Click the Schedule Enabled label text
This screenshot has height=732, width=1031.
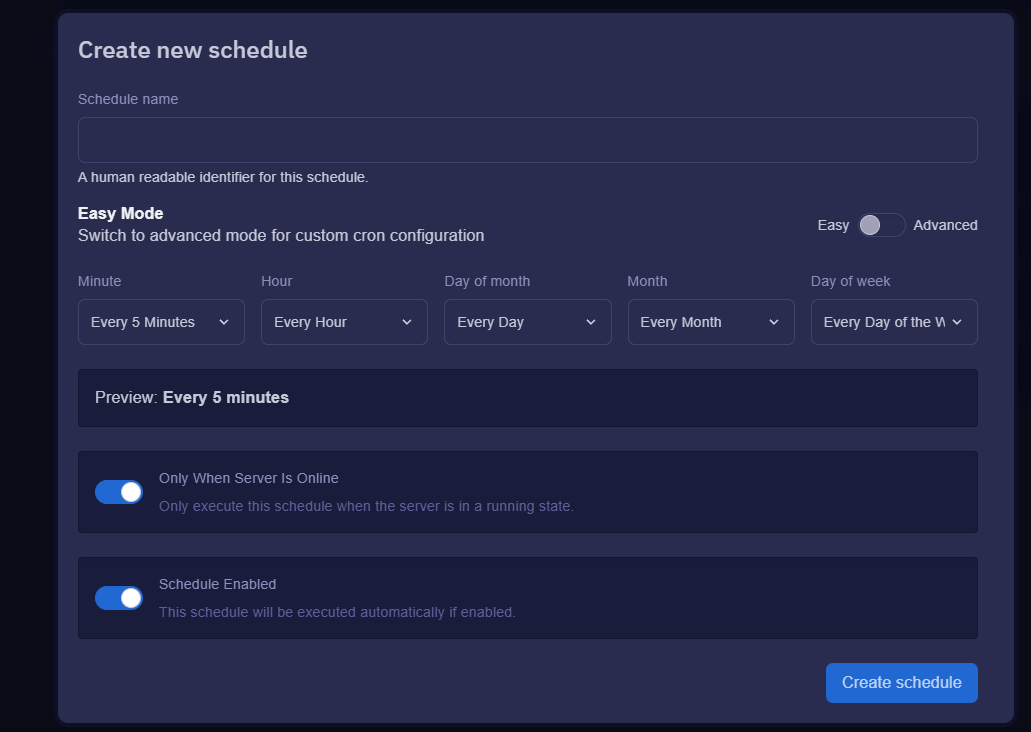point(217,584)
